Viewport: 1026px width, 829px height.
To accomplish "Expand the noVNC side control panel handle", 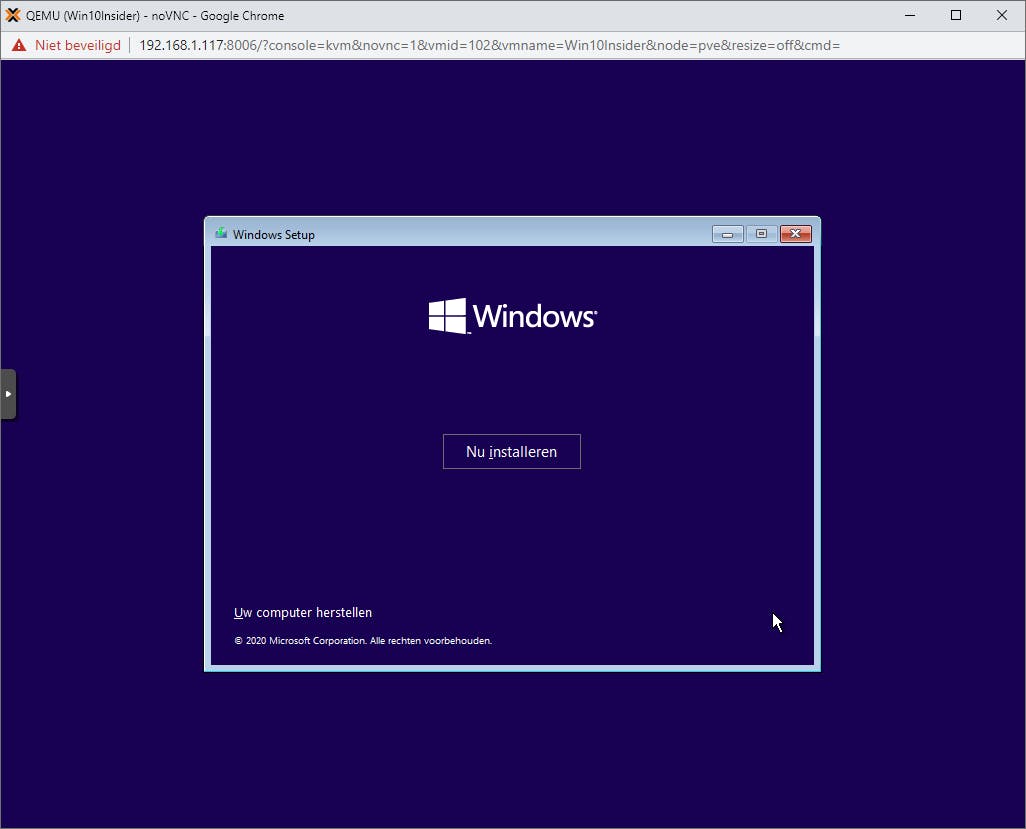I will tap(8, 394).
